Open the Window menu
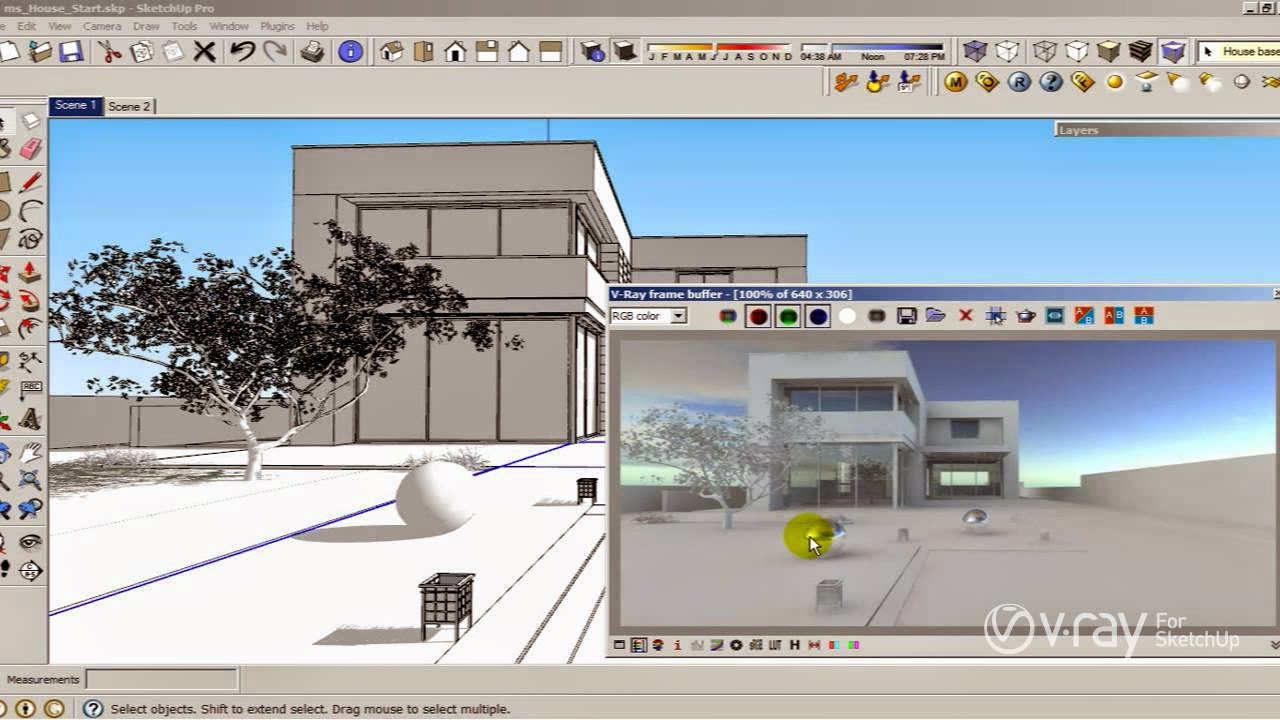1280x720 pixels. (229, 26)
